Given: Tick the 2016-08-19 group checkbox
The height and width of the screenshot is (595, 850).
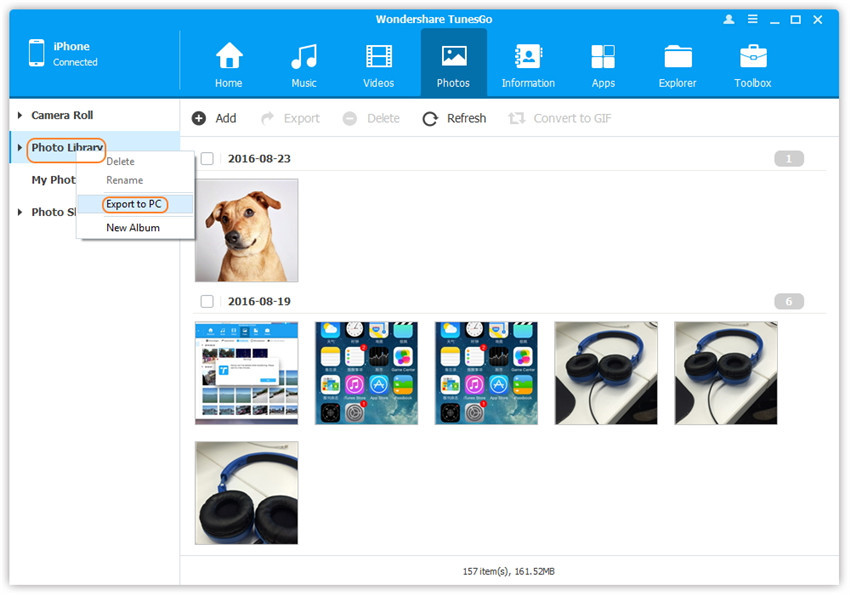Looking at the screenshot, I should click(x=207, y=301).
